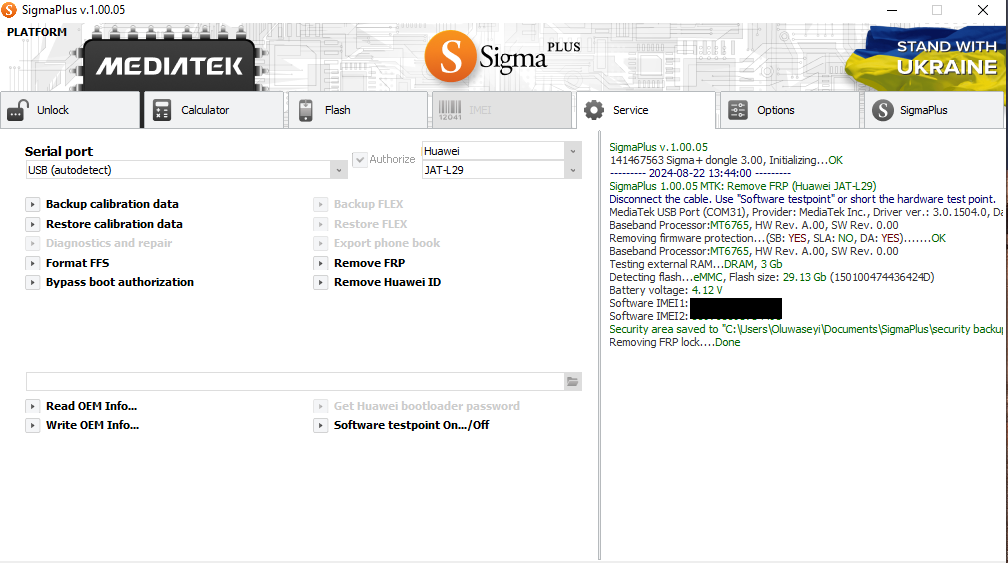Click Software testpoint On.../Off

[411, 425]
